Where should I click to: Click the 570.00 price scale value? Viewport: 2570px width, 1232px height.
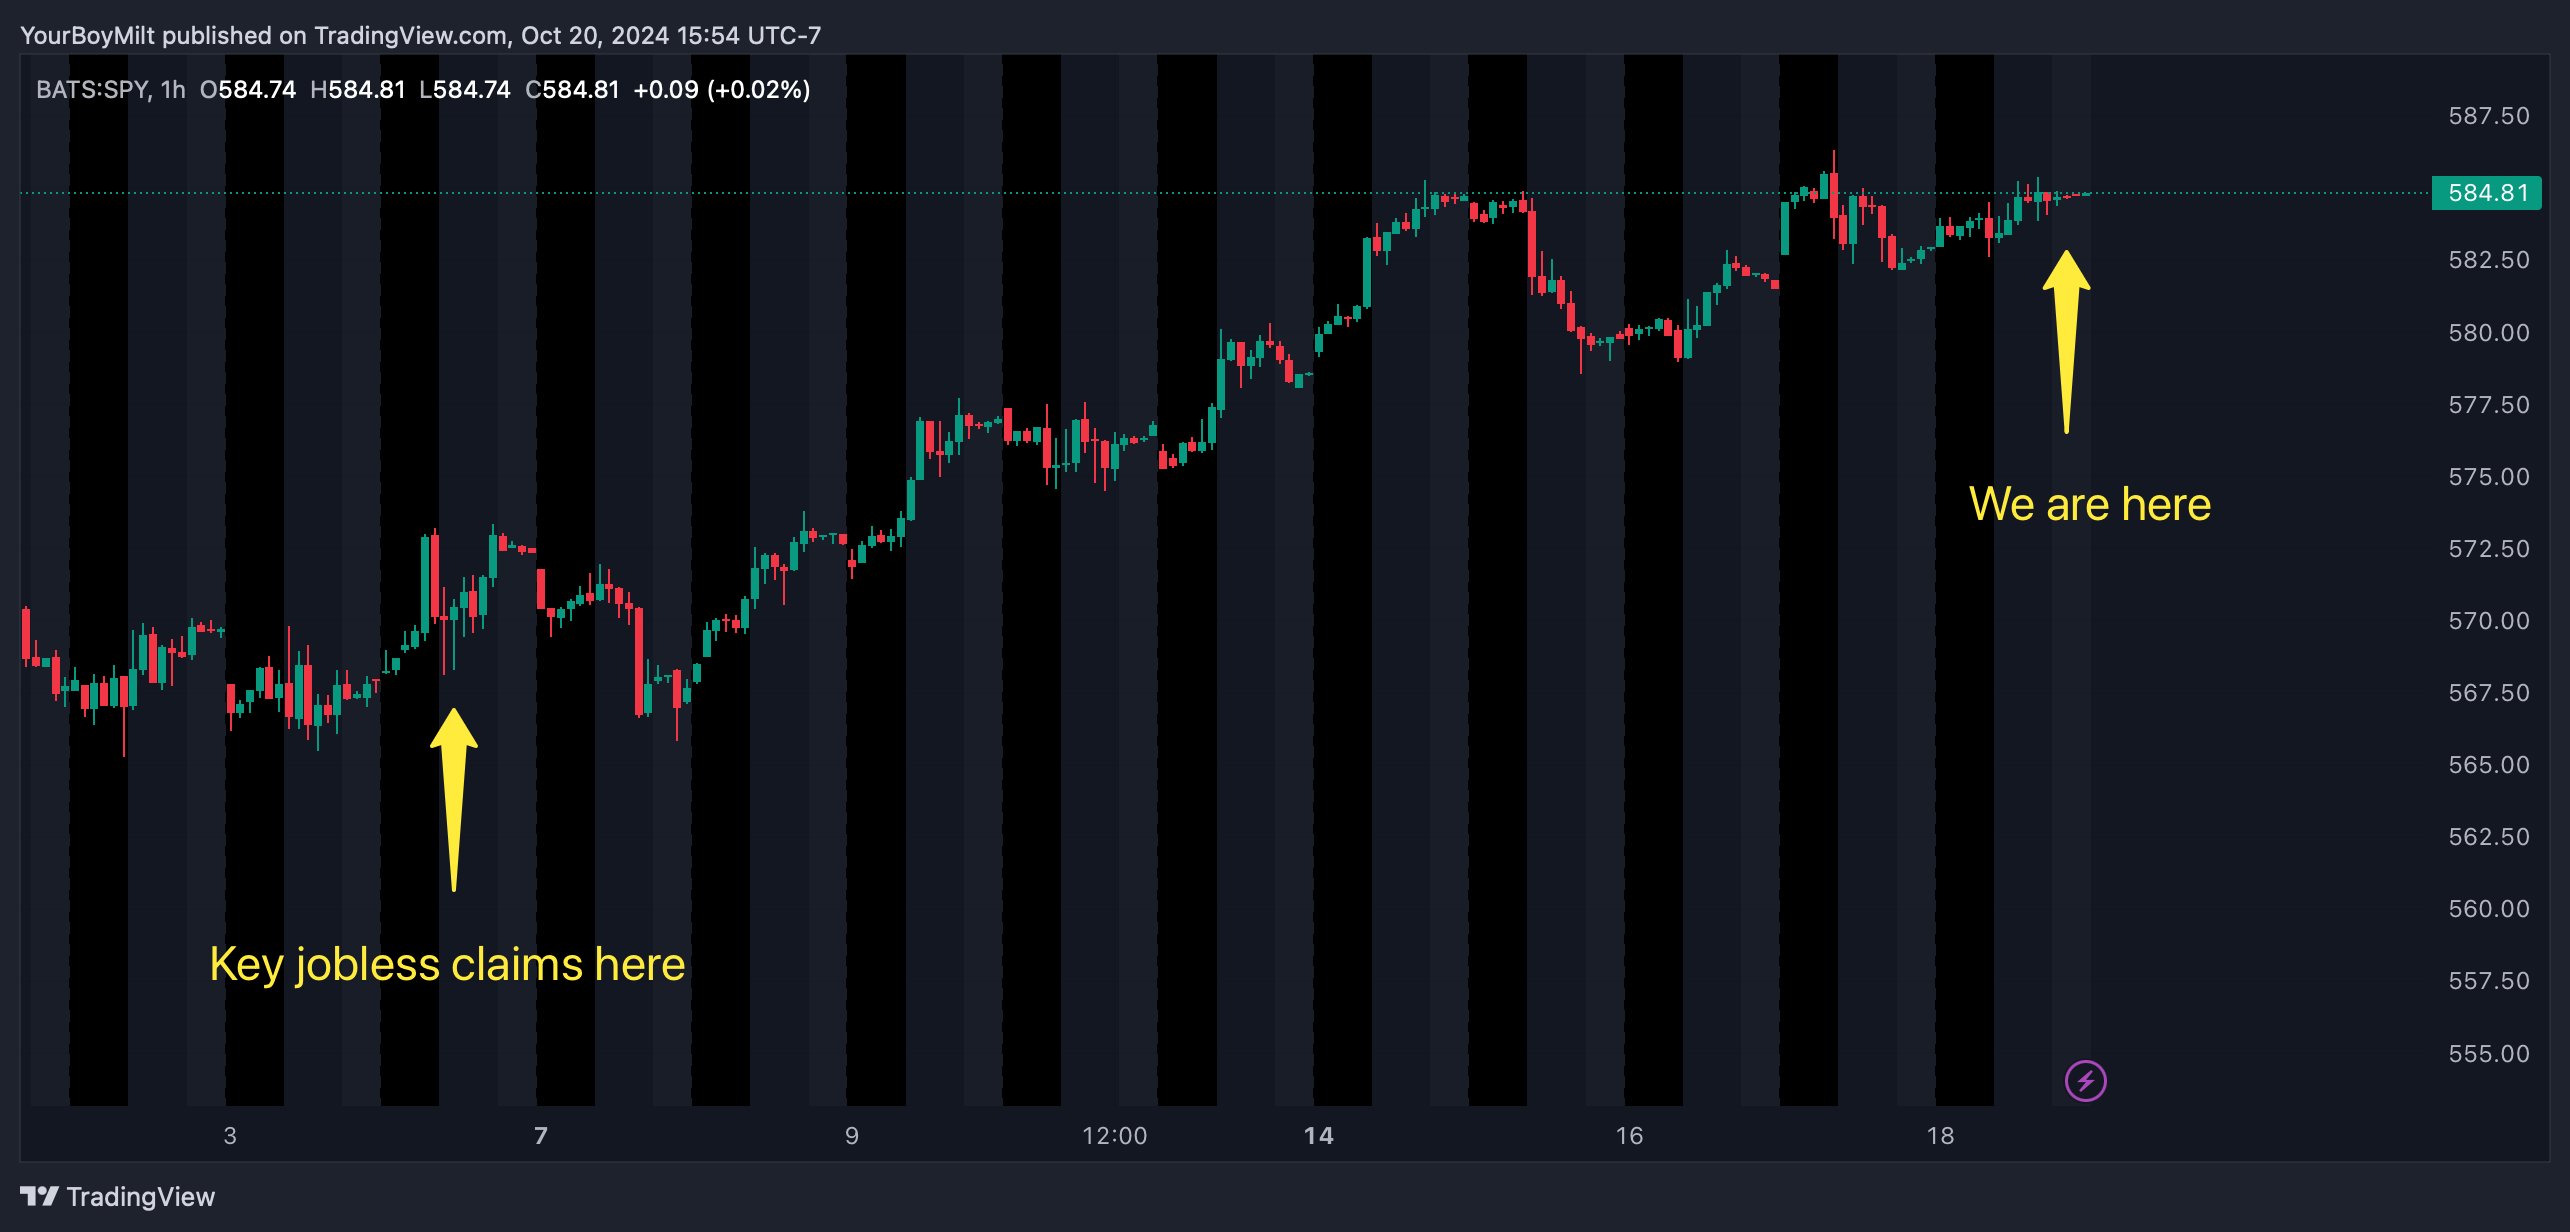tap(2488, 621)
